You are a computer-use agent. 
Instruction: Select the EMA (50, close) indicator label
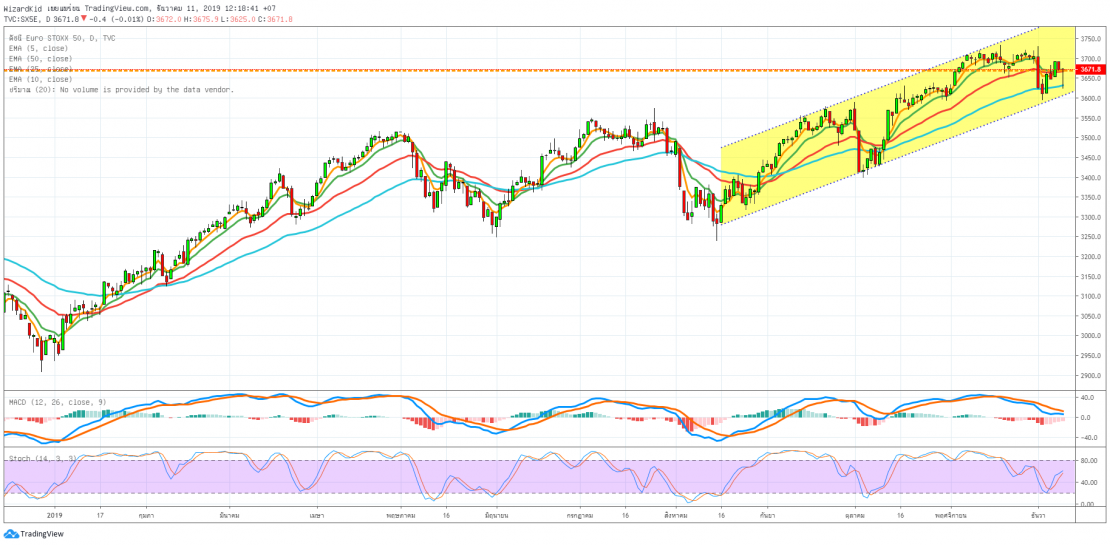[42, 59]
